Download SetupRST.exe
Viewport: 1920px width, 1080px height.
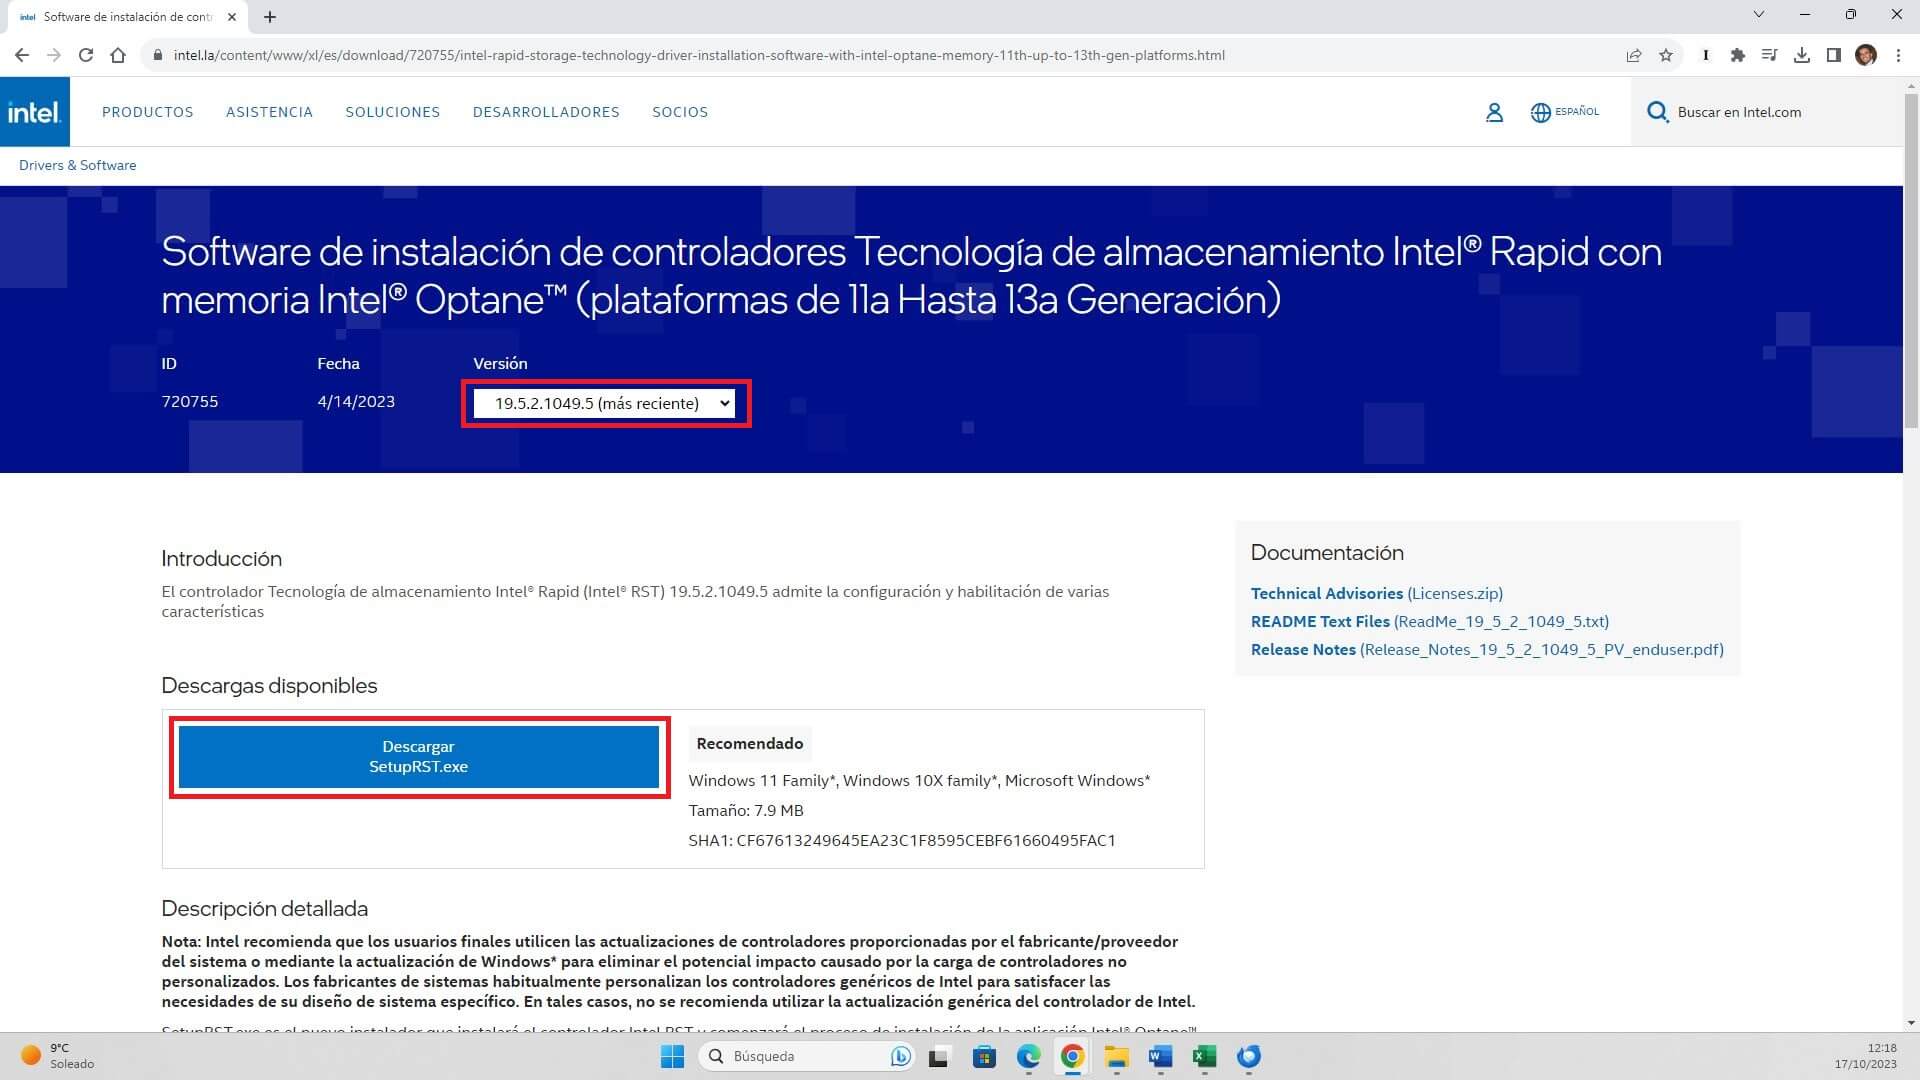[x=418, y=757]
